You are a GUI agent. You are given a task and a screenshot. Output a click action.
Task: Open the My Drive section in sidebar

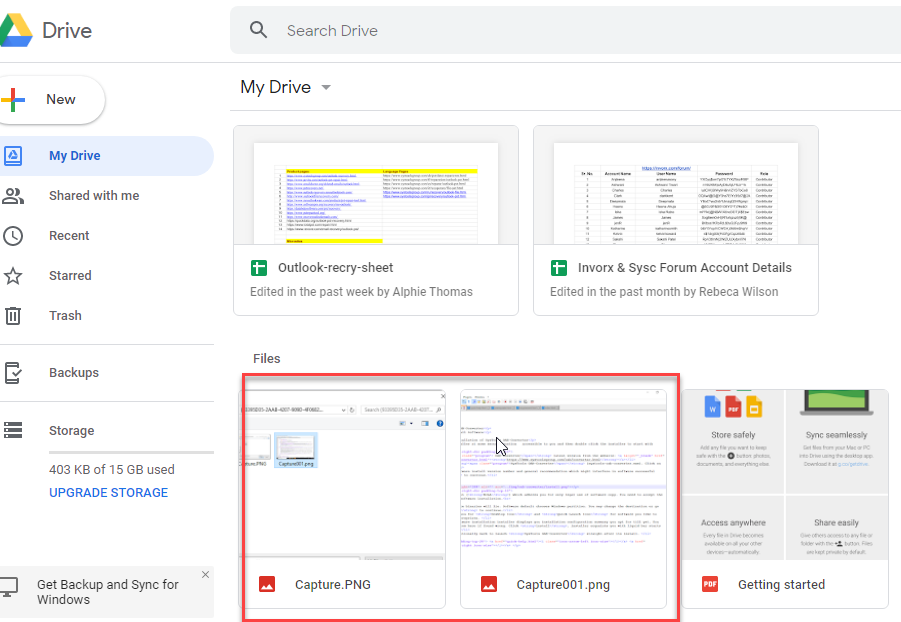coord(107,156)
